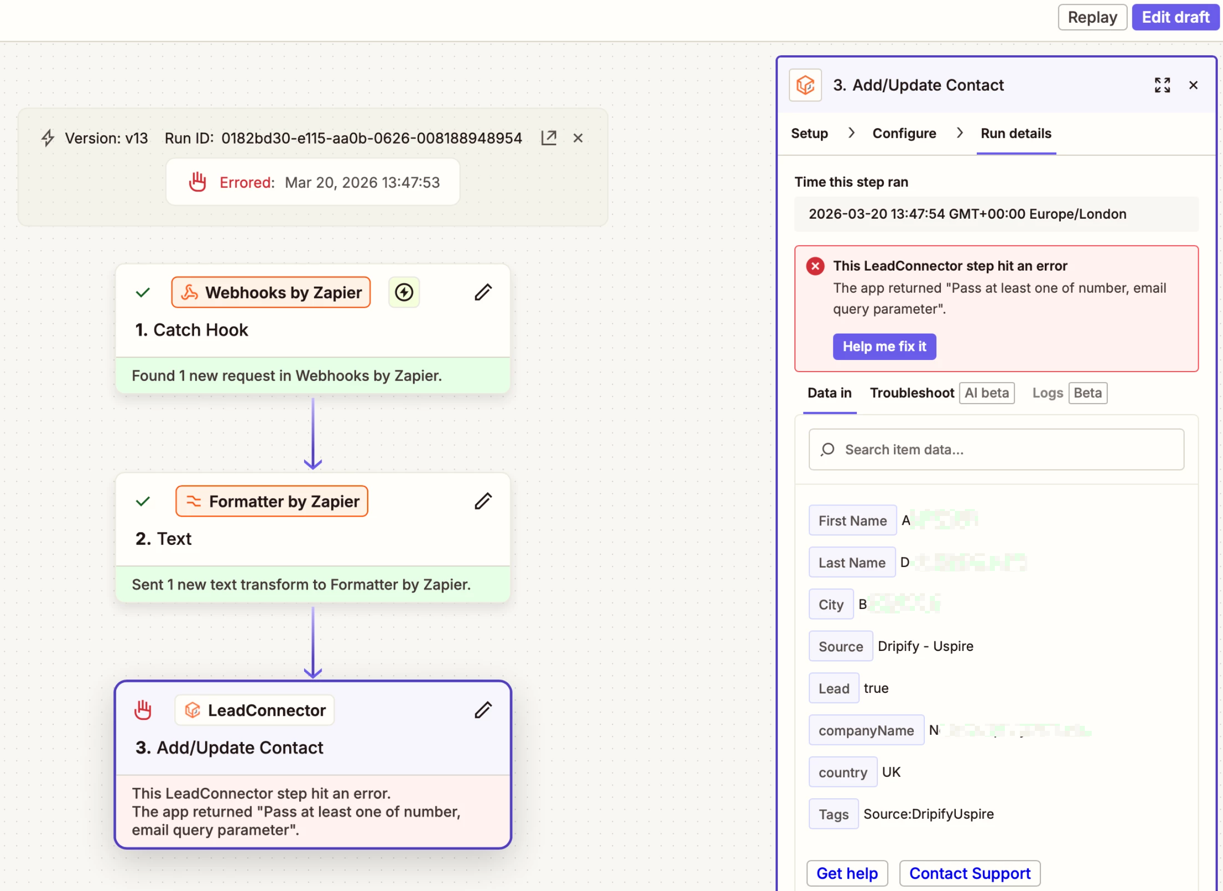Open the Logs beta tab
Screen dimensions: 1223x891
[x=1047, y=393]
